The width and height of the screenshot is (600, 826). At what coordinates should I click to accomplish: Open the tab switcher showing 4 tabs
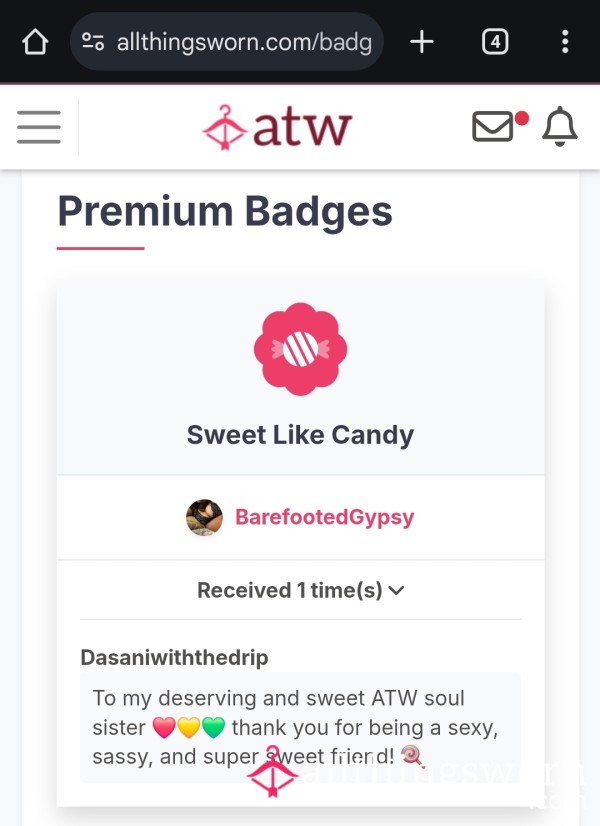pos(495,42)
